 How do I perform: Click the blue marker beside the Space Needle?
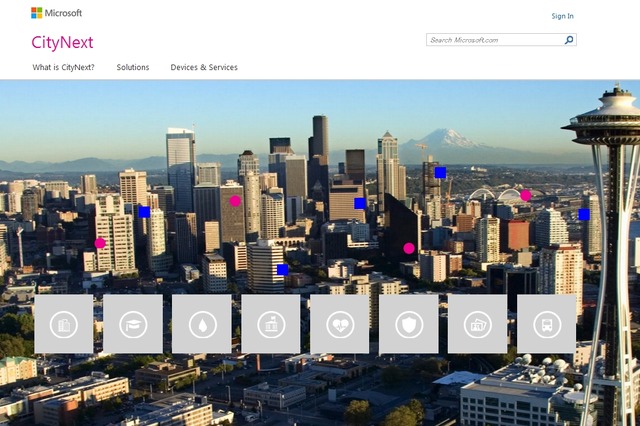(x=584, y=214)
